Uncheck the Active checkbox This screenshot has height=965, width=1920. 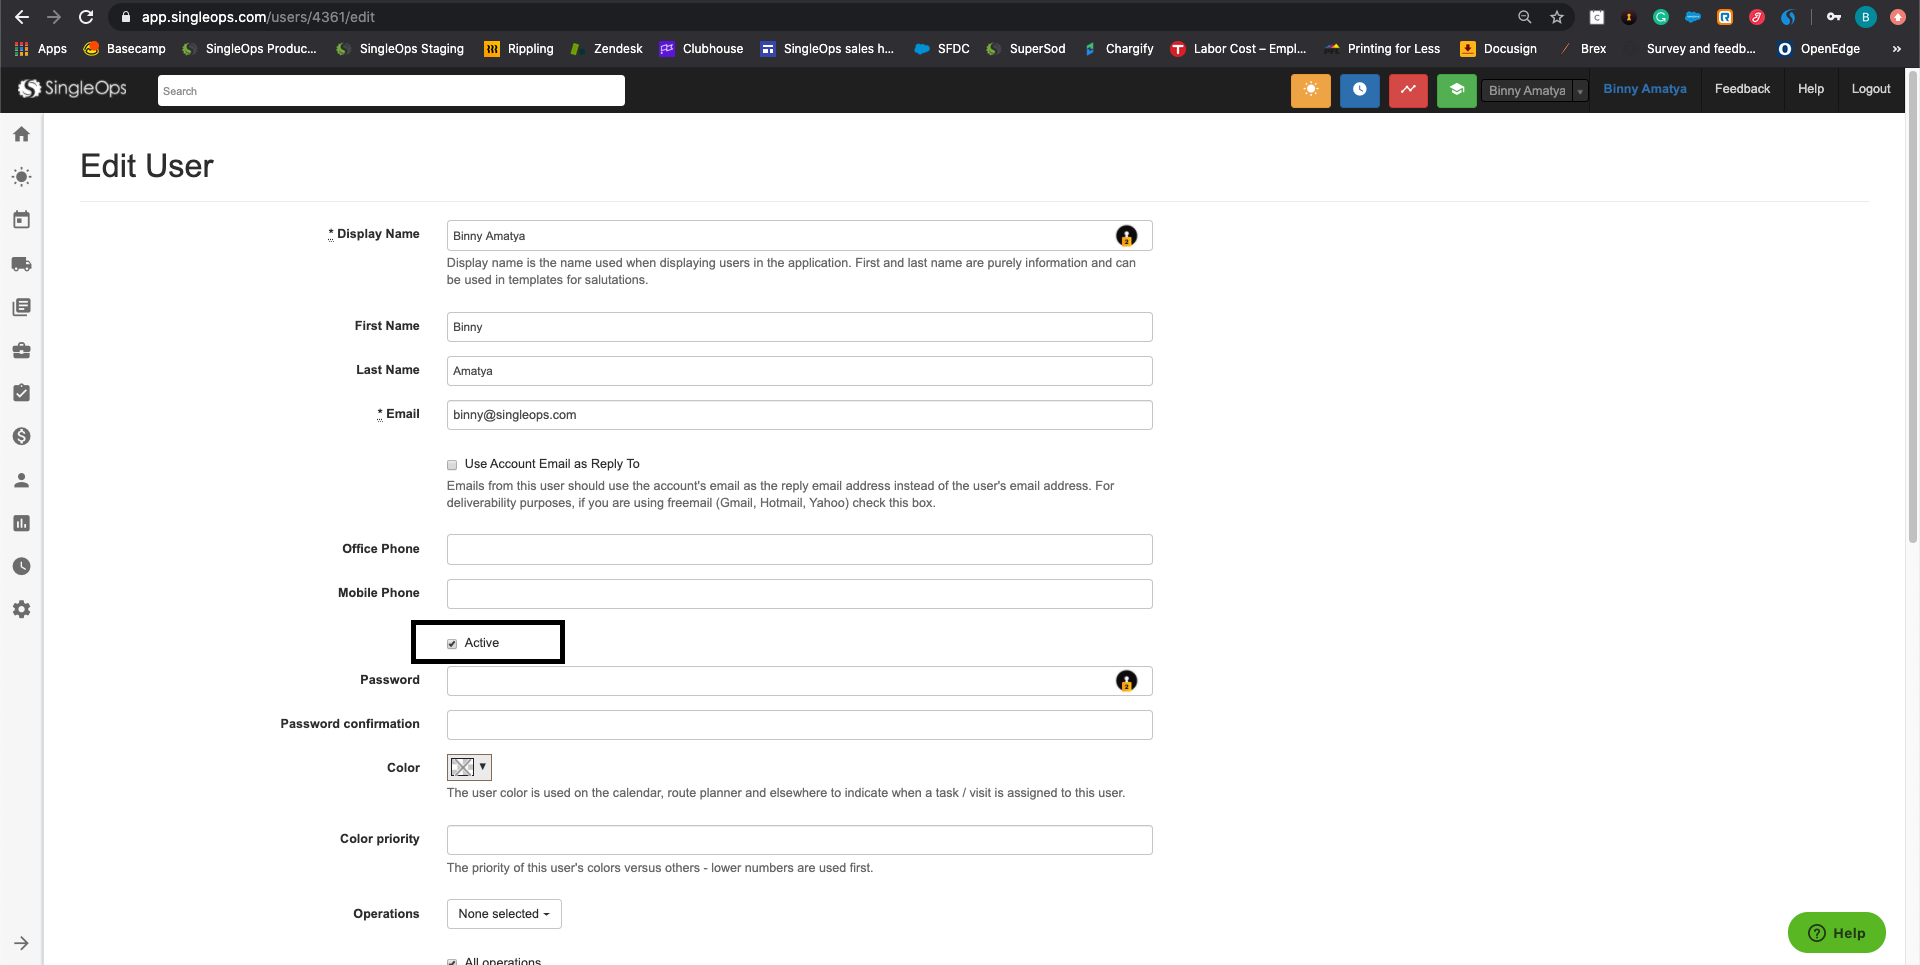coord(452,644)
